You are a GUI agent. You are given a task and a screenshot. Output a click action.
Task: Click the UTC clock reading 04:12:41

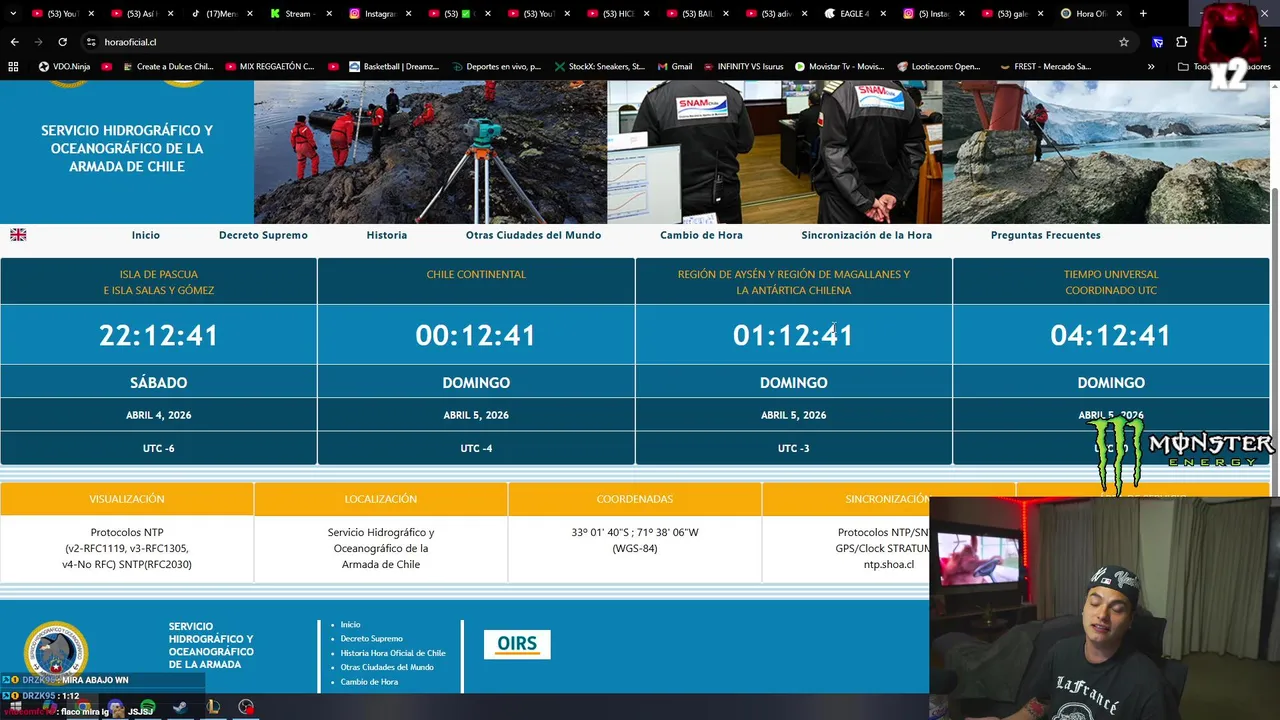coord(1111,335)
